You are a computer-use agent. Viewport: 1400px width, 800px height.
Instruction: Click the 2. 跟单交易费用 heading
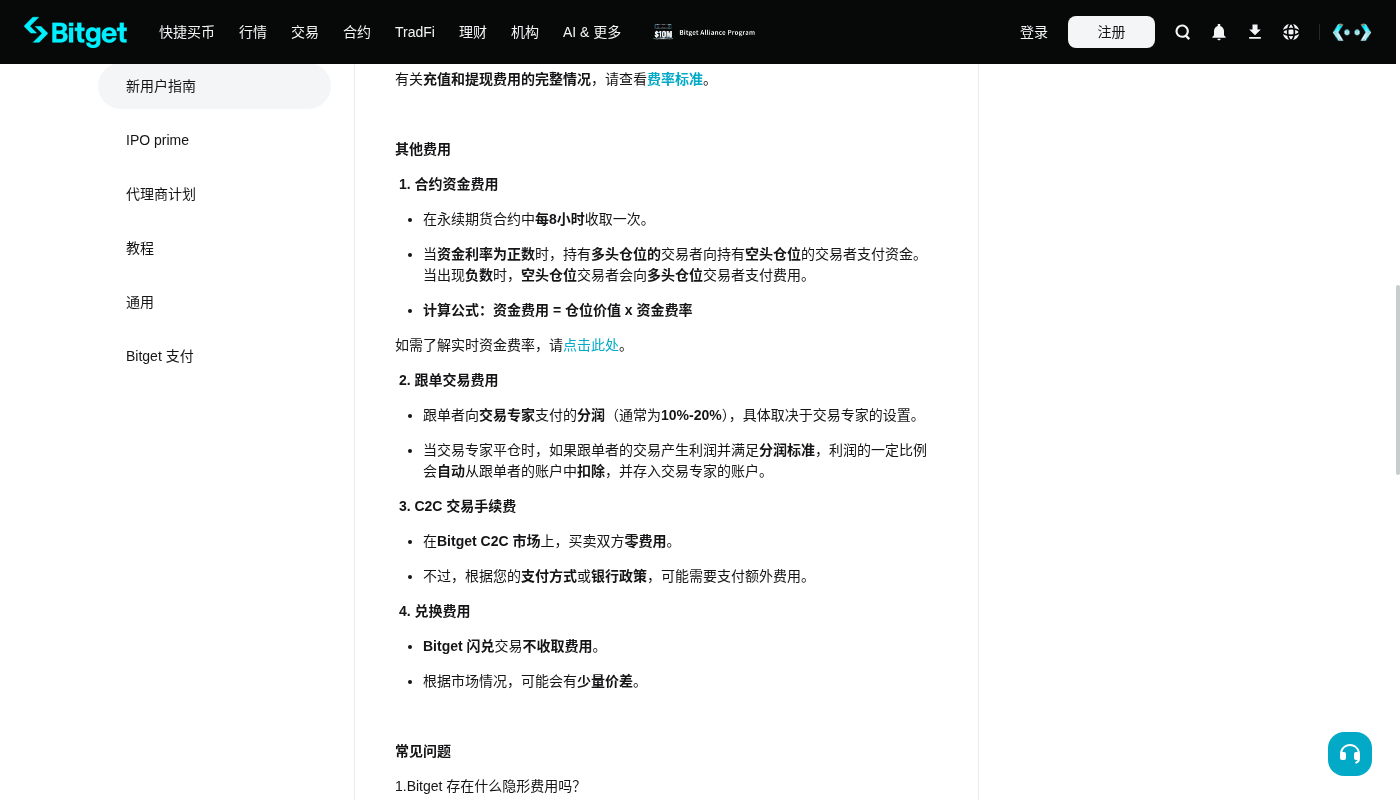point(448,380)
